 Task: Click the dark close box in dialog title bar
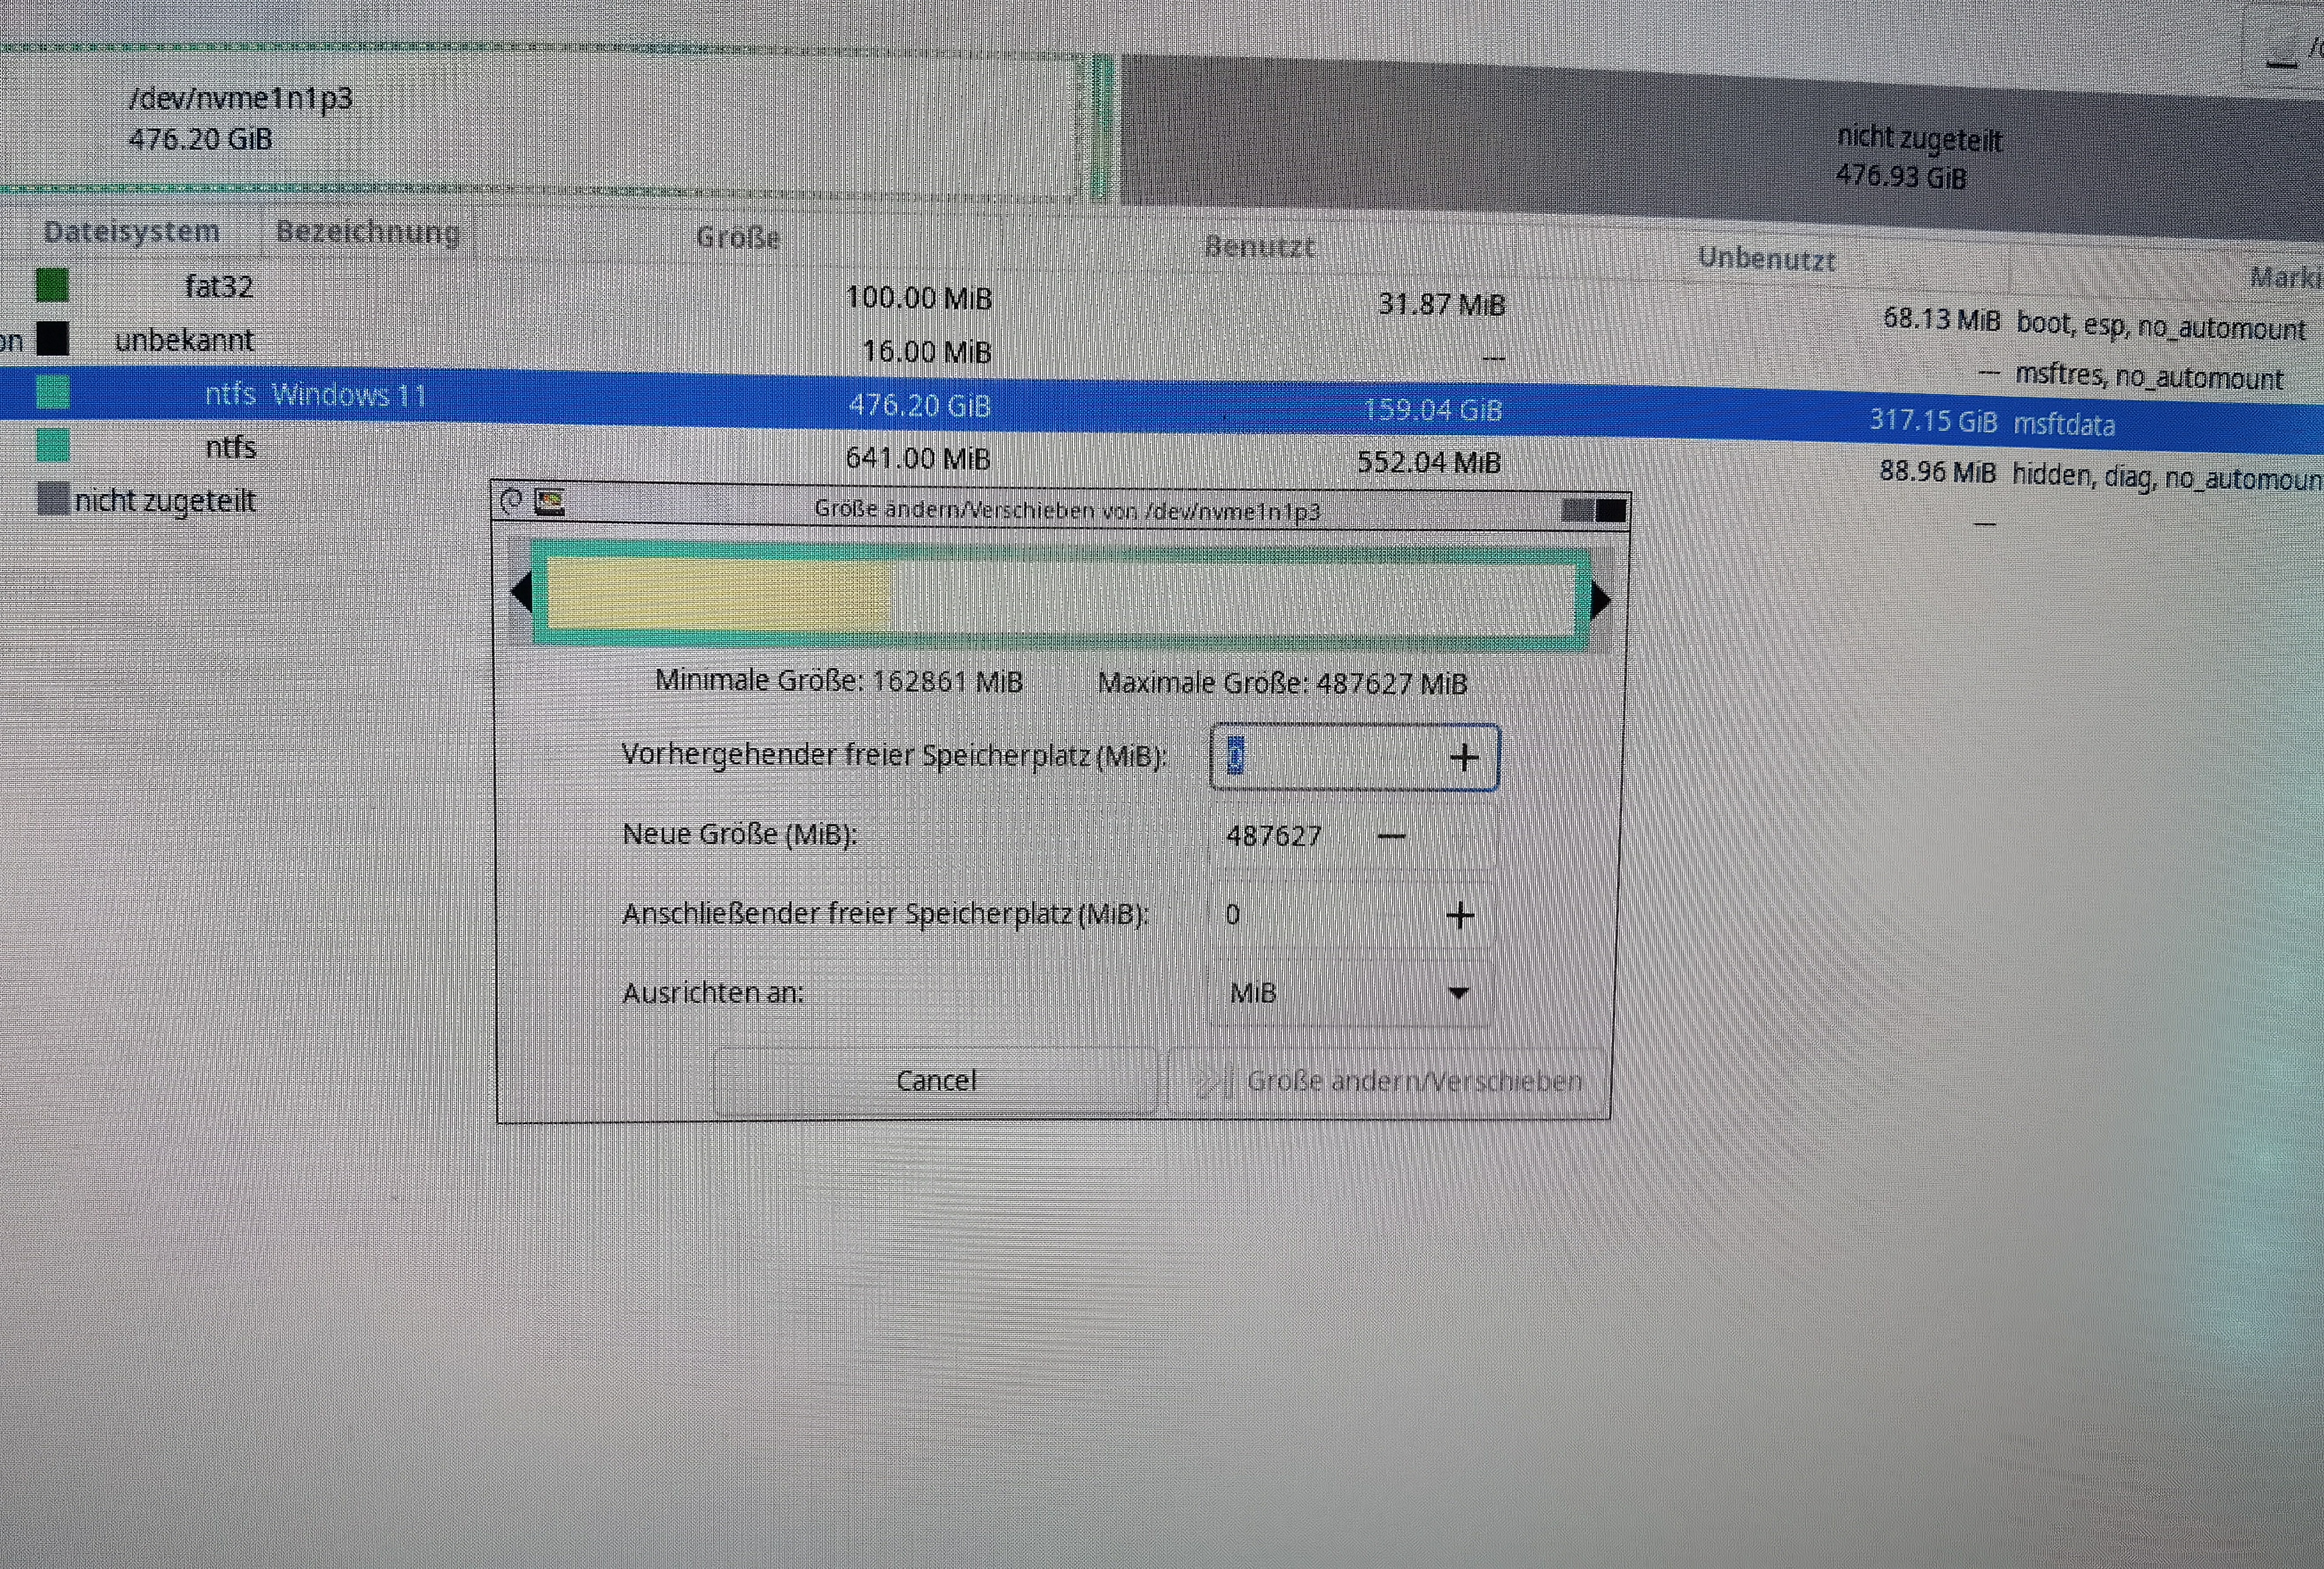(1610, 511)
